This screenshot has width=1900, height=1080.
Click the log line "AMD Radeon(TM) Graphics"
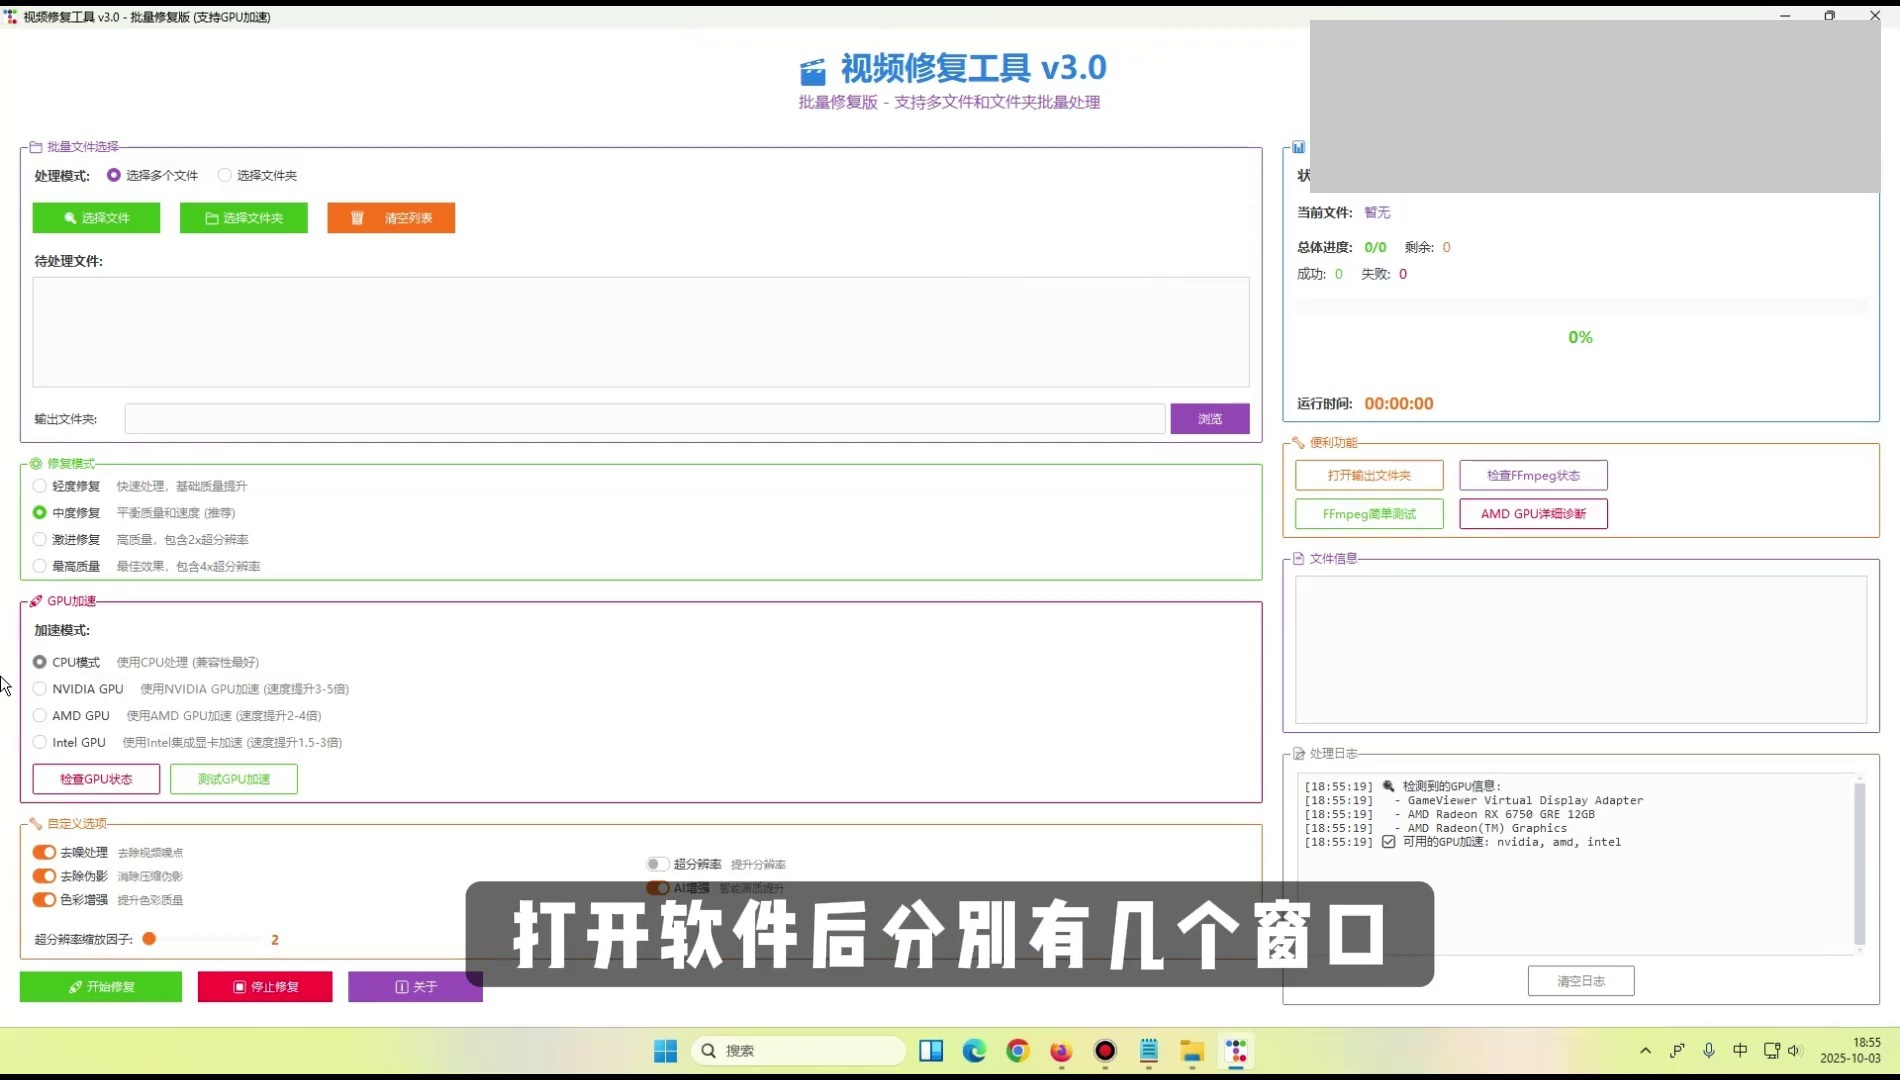pos(1487,828)
